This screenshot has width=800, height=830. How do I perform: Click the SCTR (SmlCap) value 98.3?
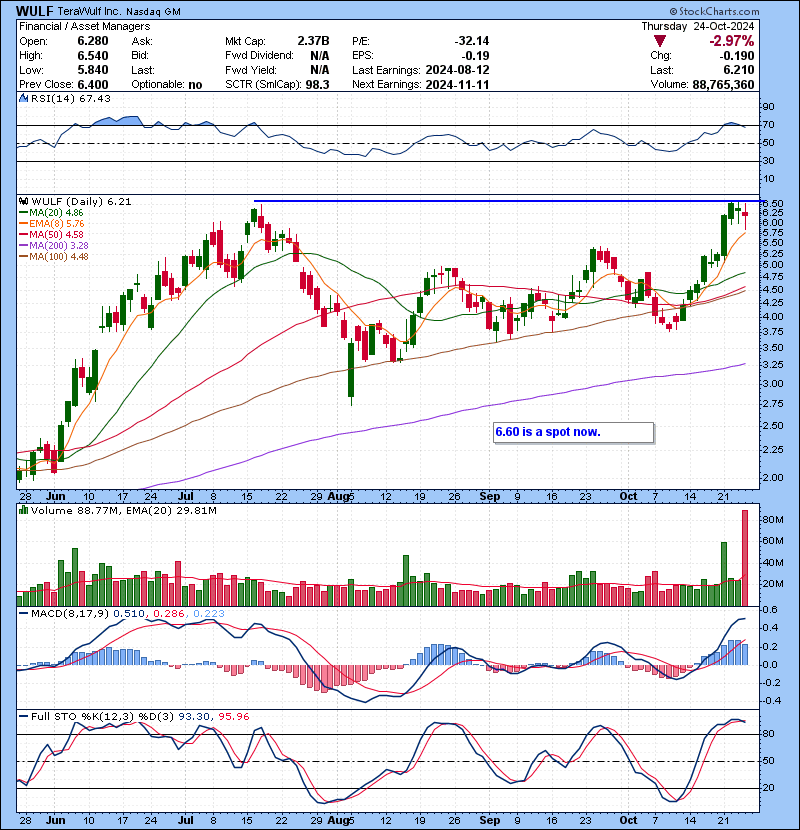(318, 85)
